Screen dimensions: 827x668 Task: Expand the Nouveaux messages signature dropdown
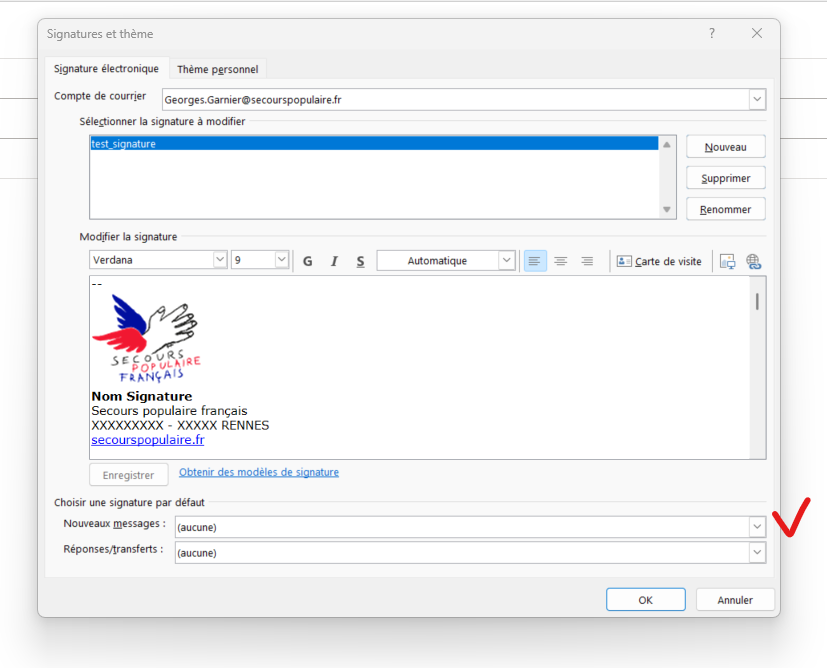[757, 527]
